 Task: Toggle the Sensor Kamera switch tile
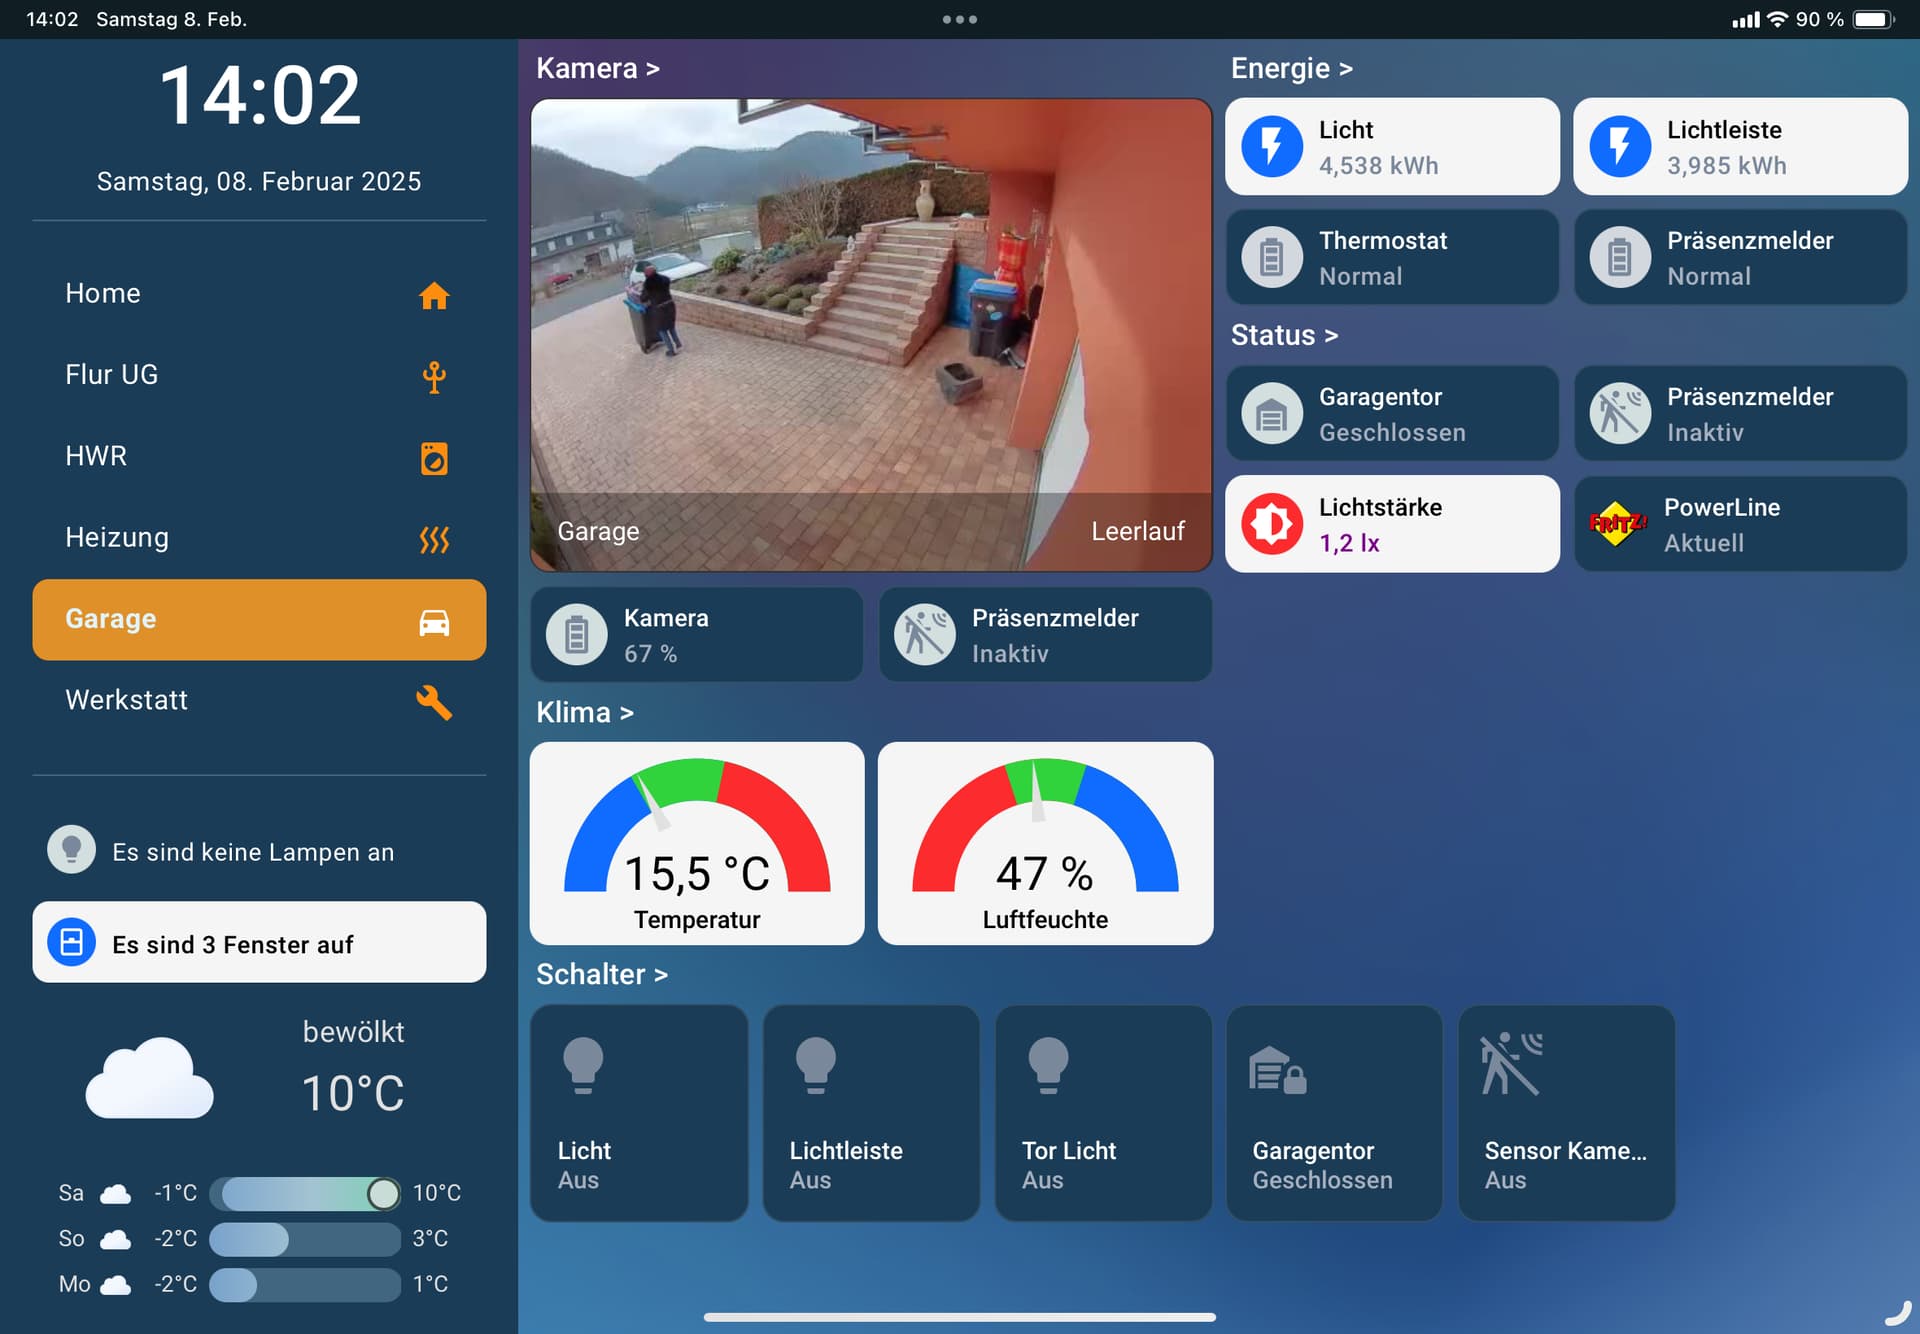pyautogui.click(x=1566, y=1113)
